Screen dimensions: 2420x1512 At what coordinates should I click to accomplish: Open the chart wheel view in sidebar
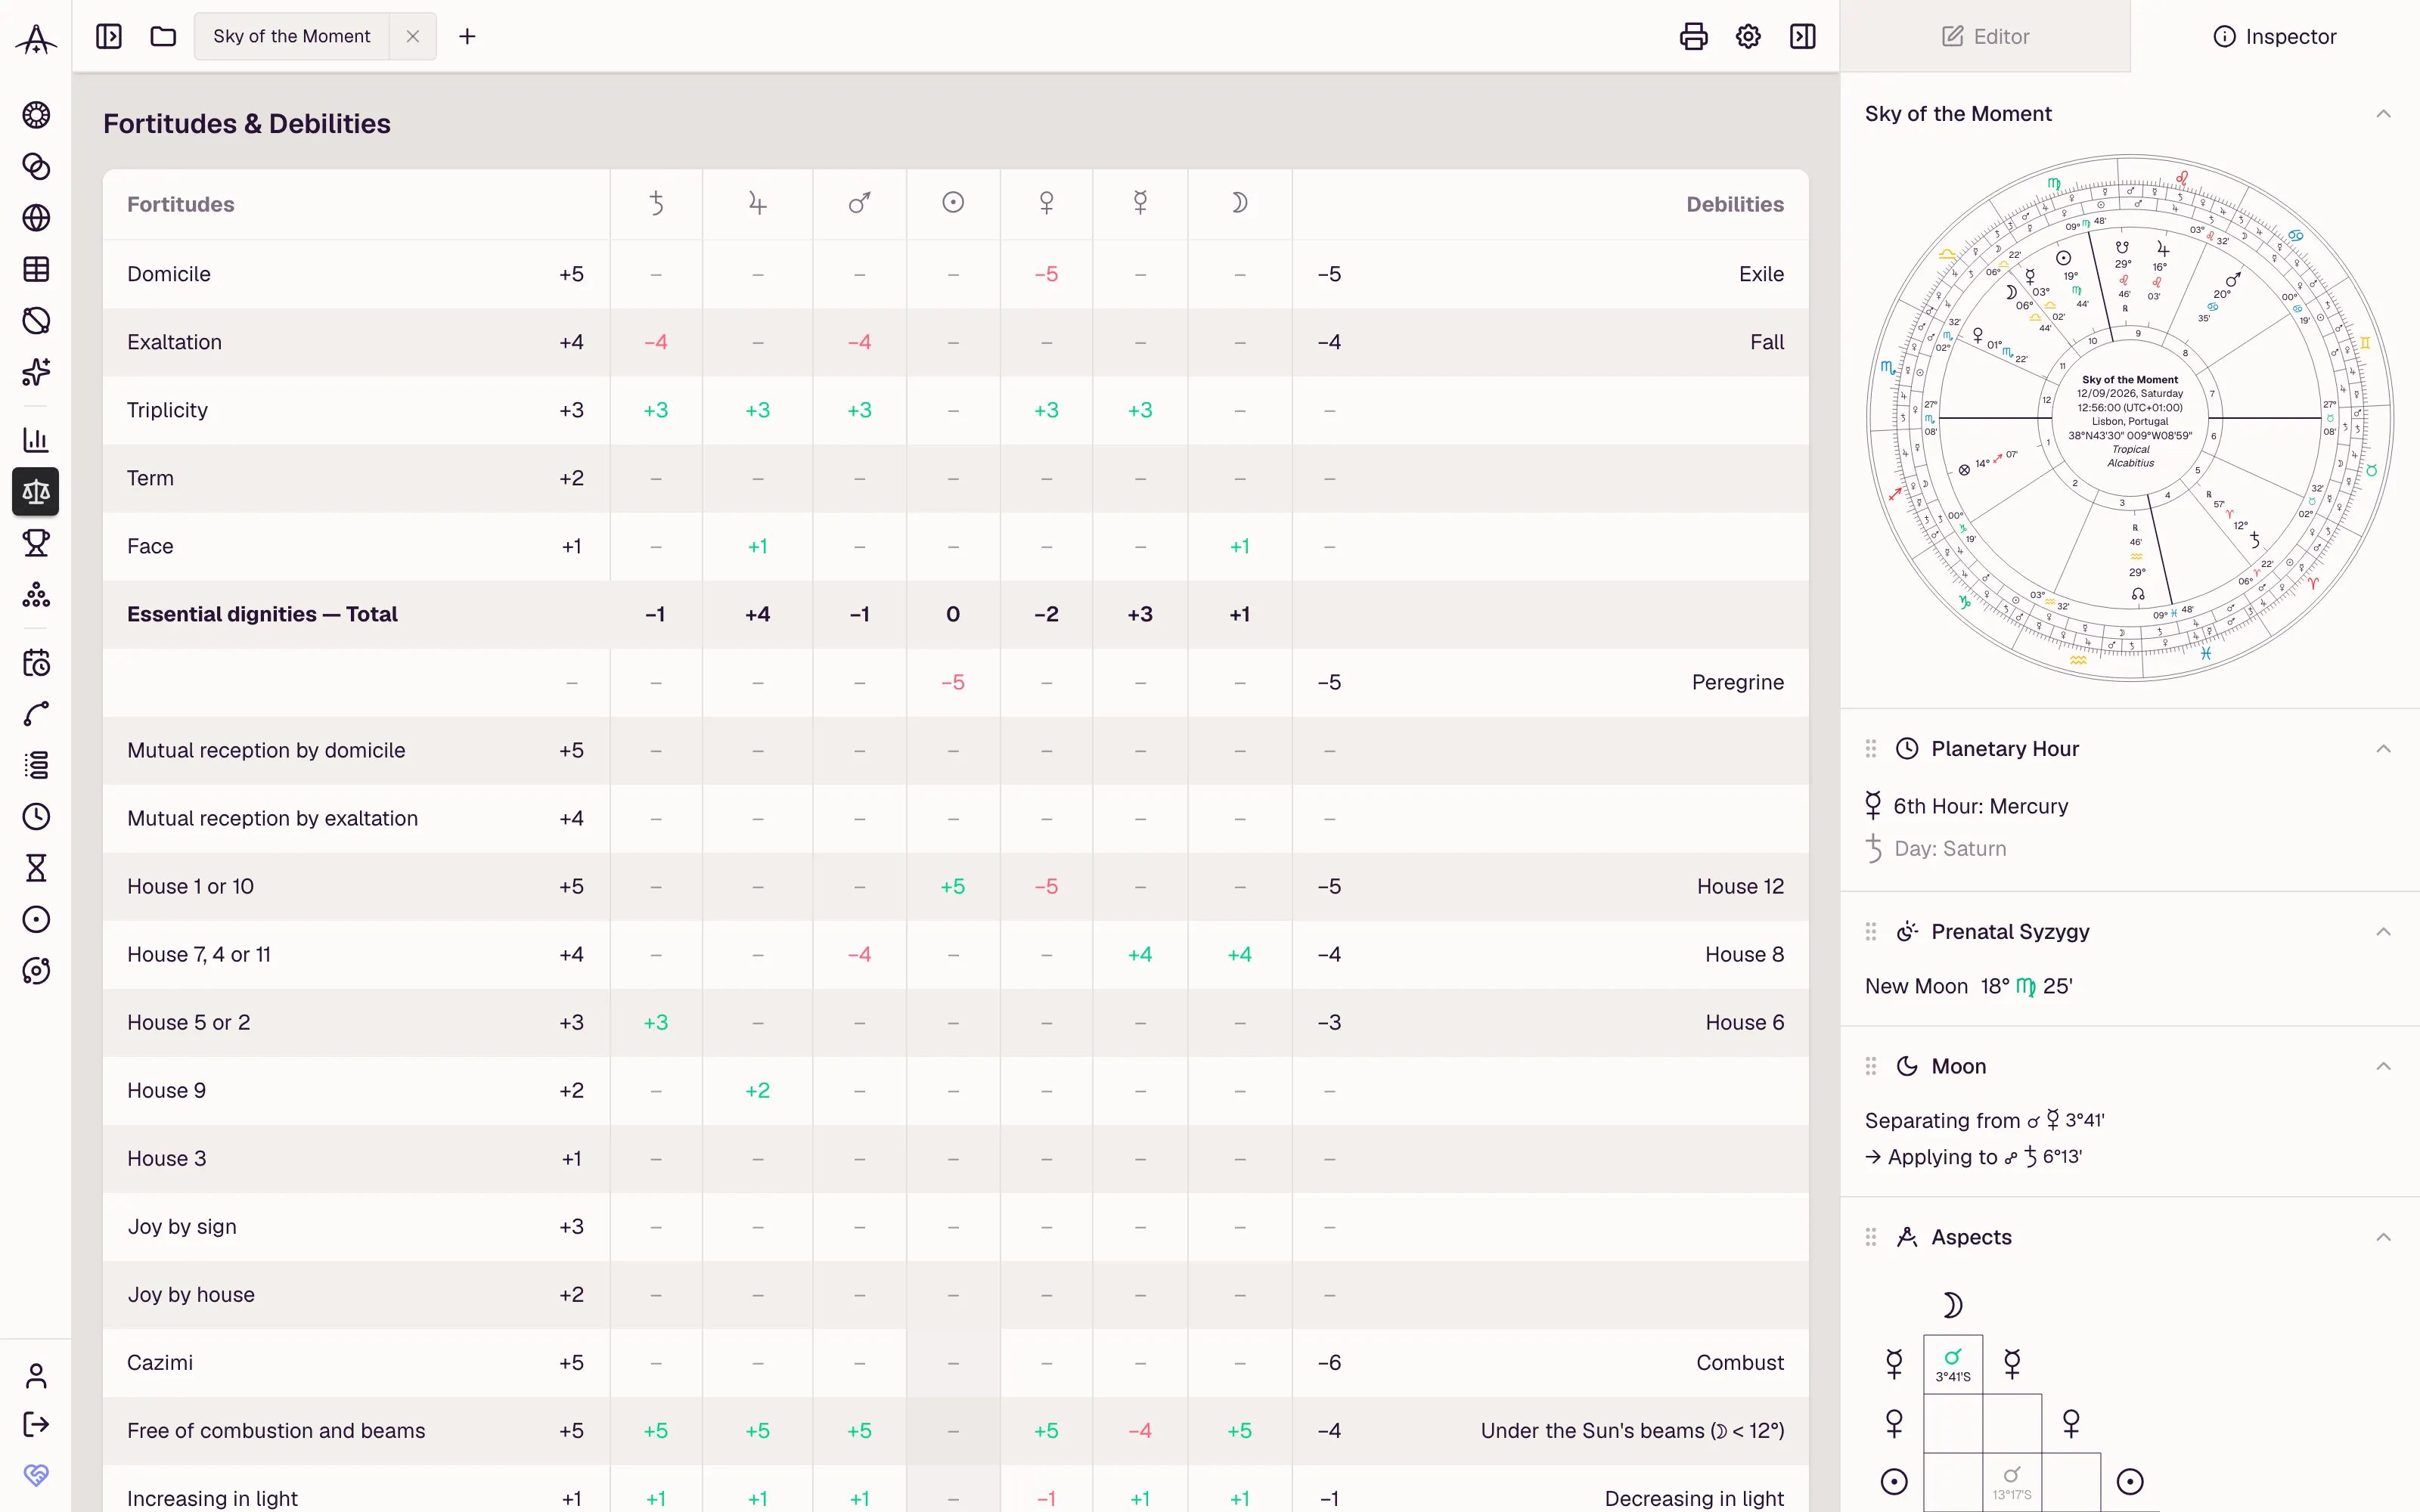point(36,115)
